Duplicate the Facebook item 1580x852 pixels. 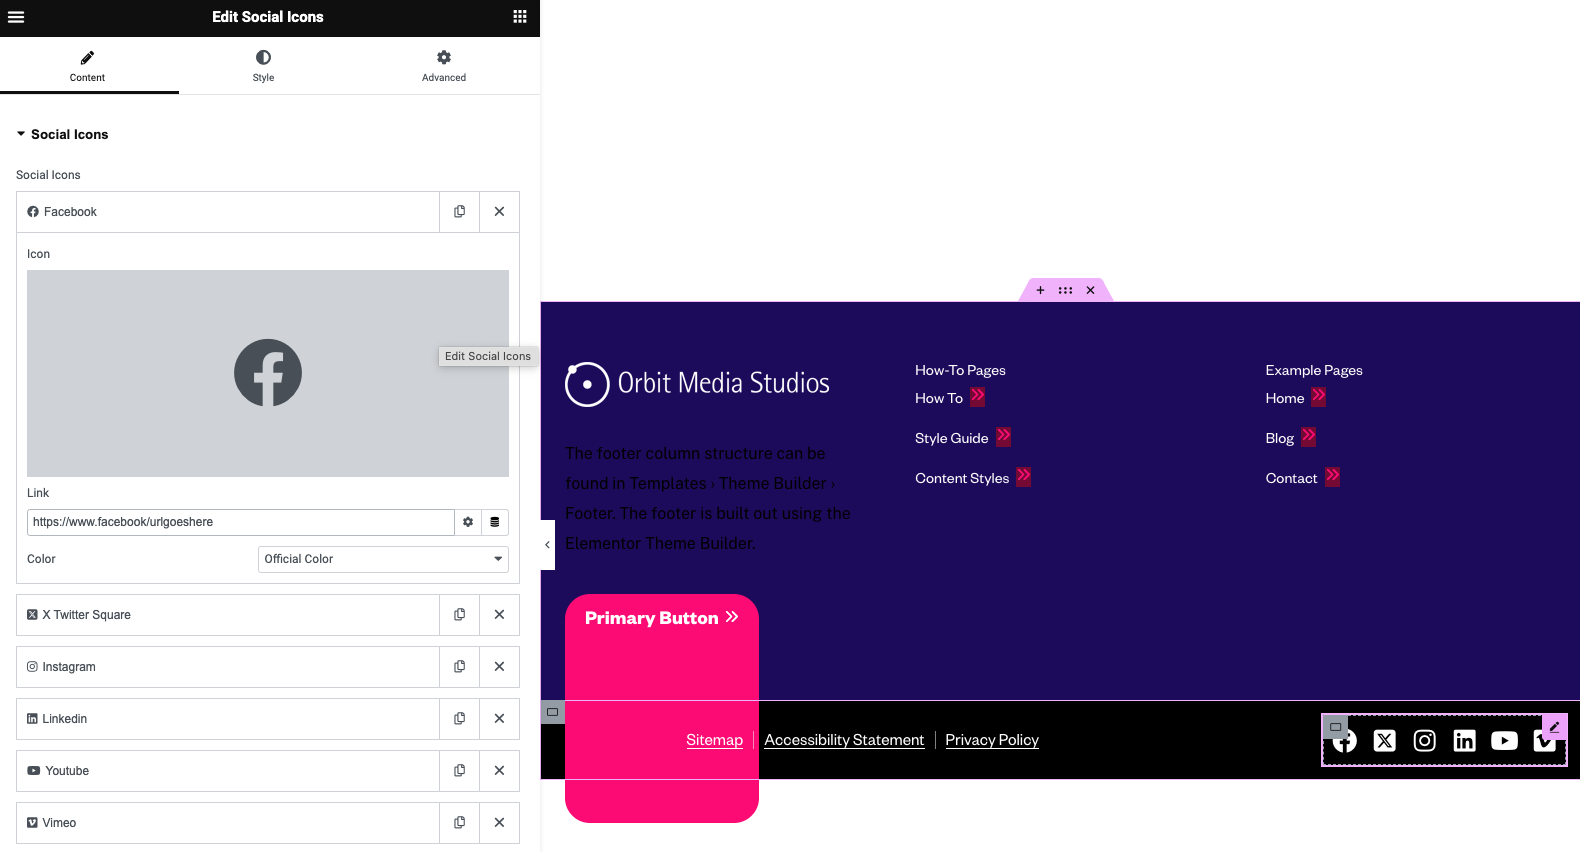(460, 212)
